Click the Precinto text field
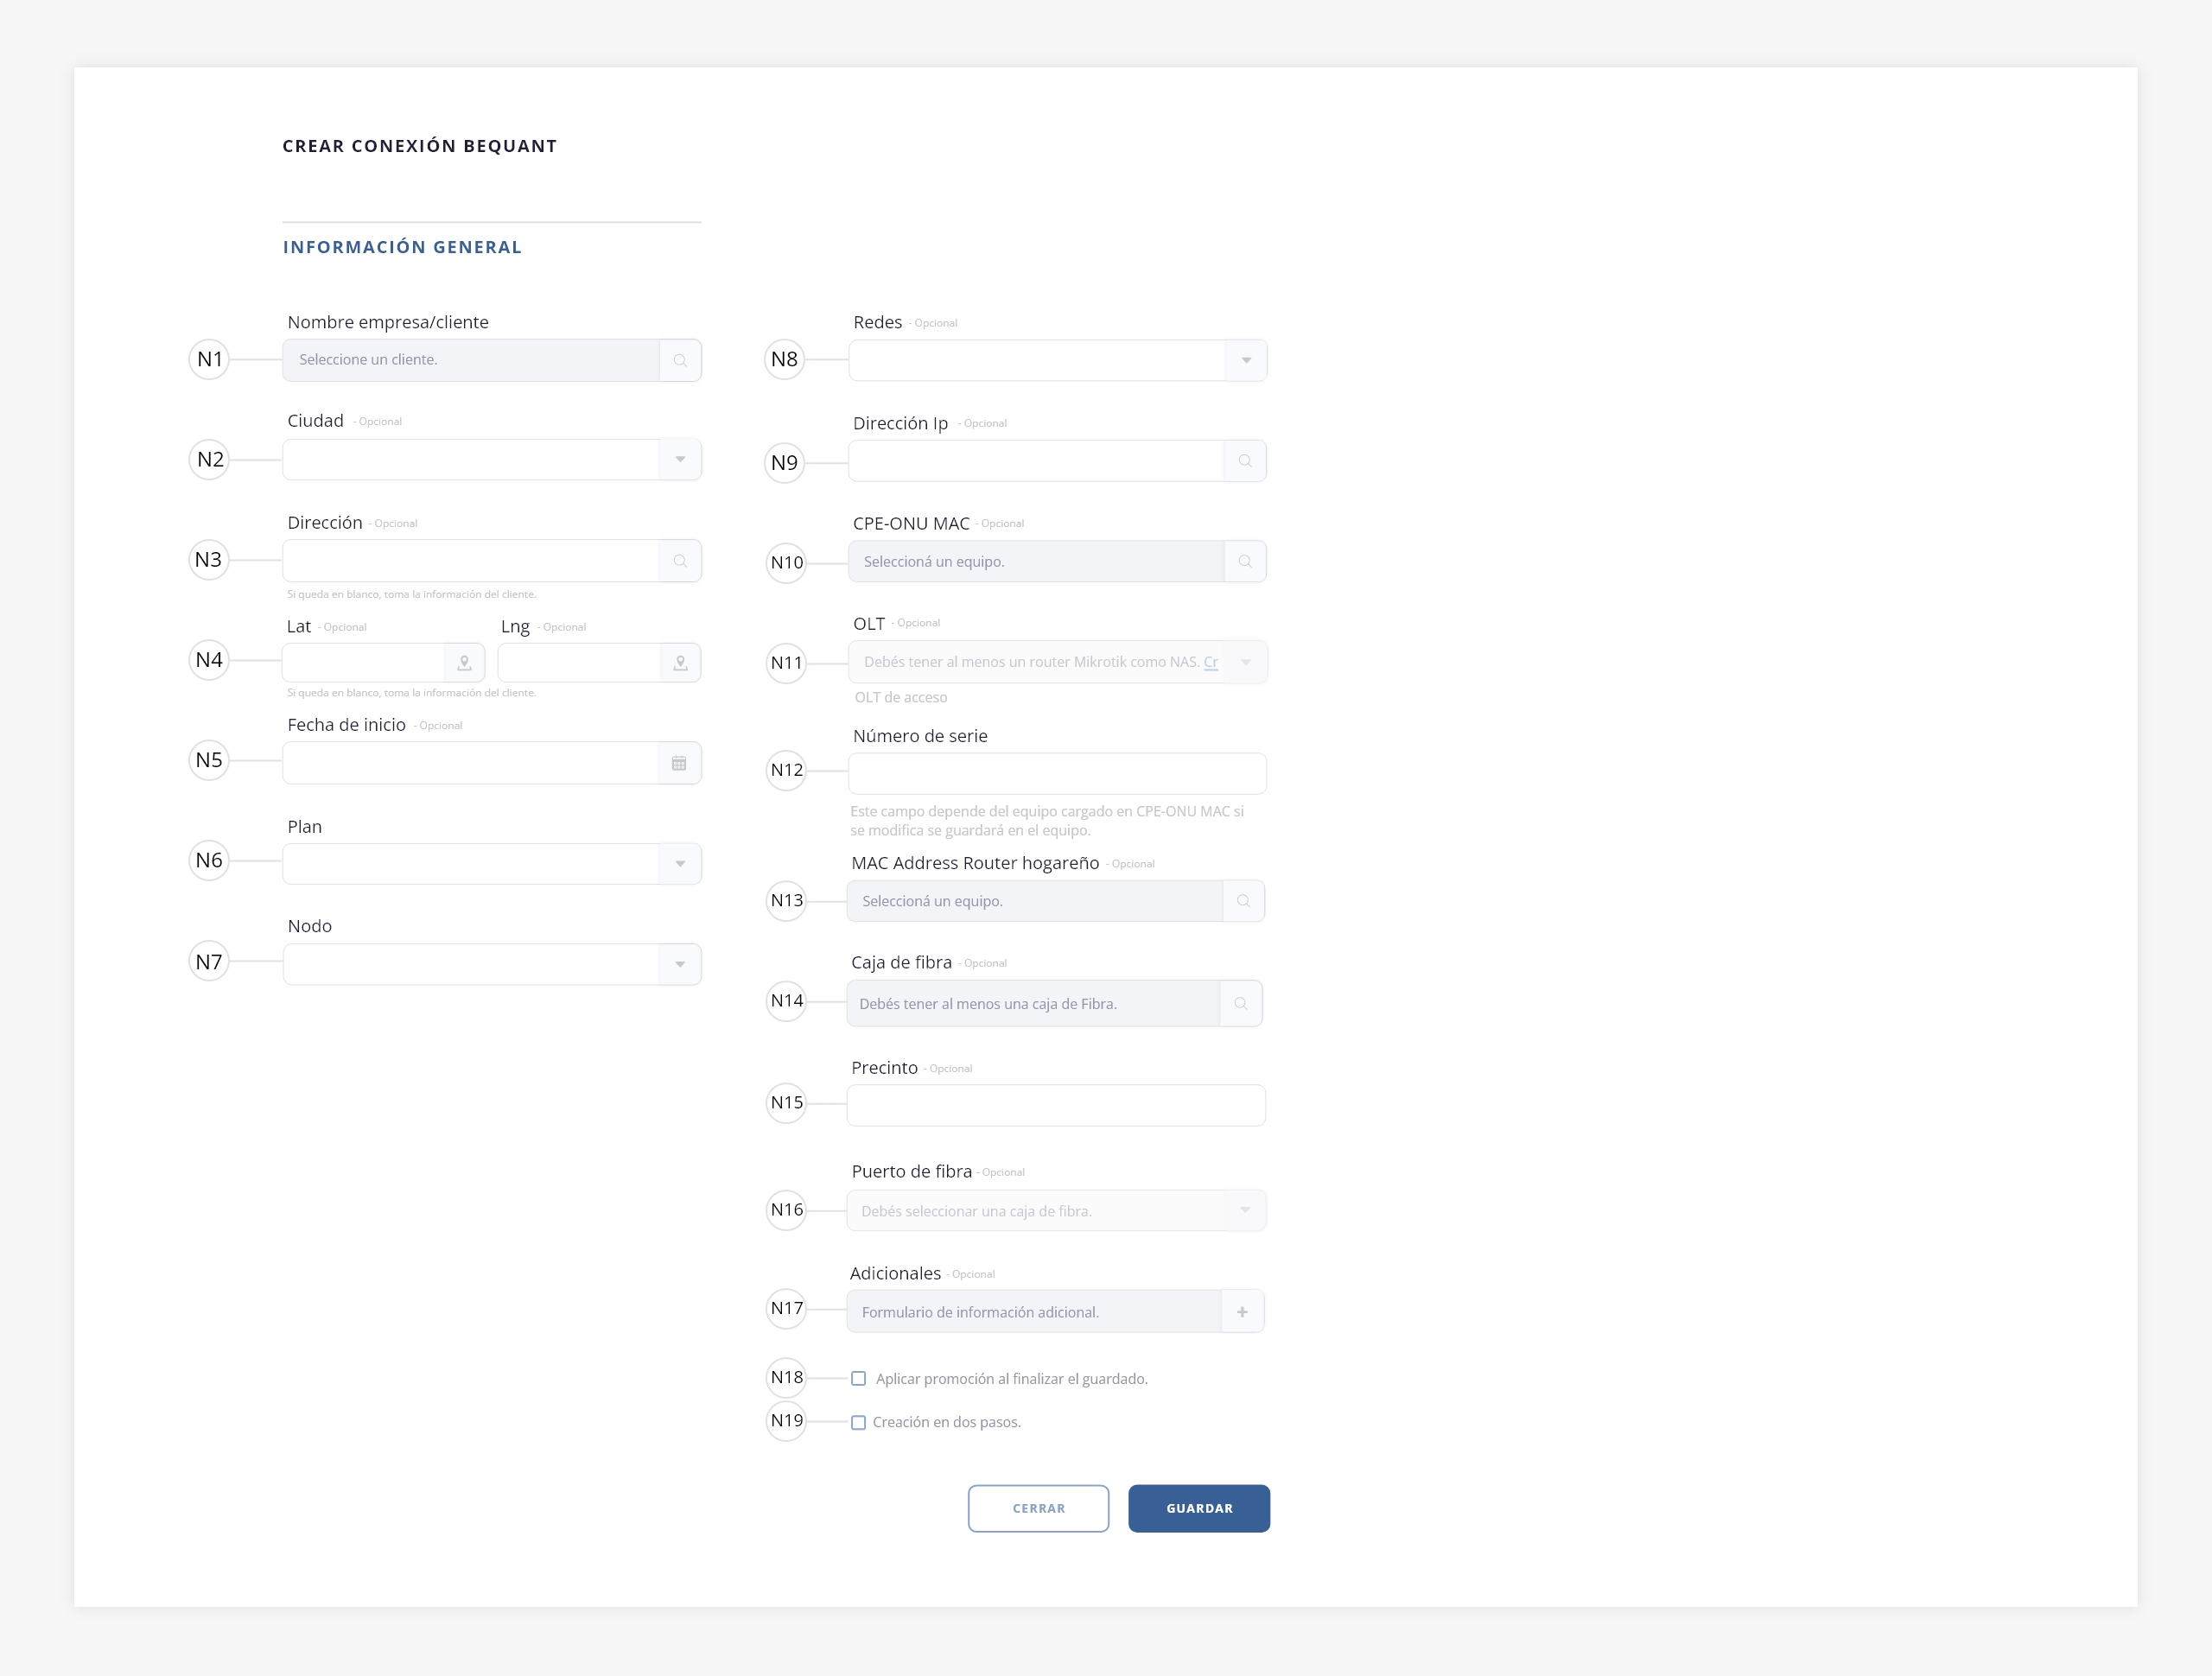The width and height of the screenshot is (2212, 1676). (1056, 1106)
